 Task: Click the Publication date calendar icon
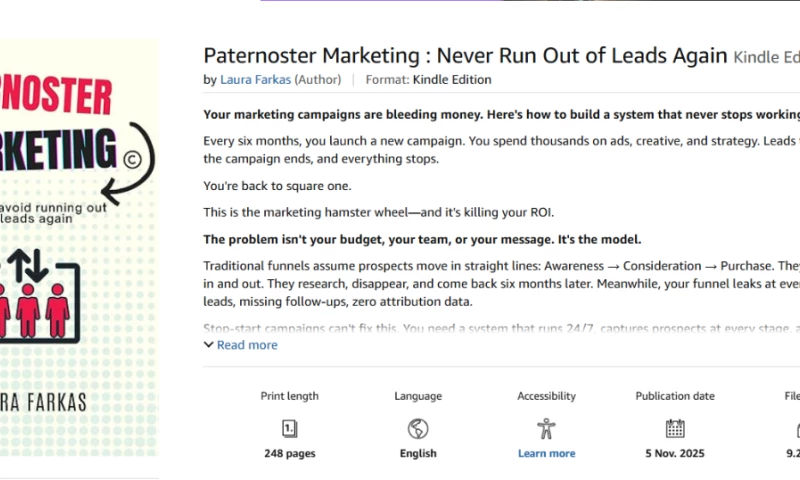(x=675, y=429)
